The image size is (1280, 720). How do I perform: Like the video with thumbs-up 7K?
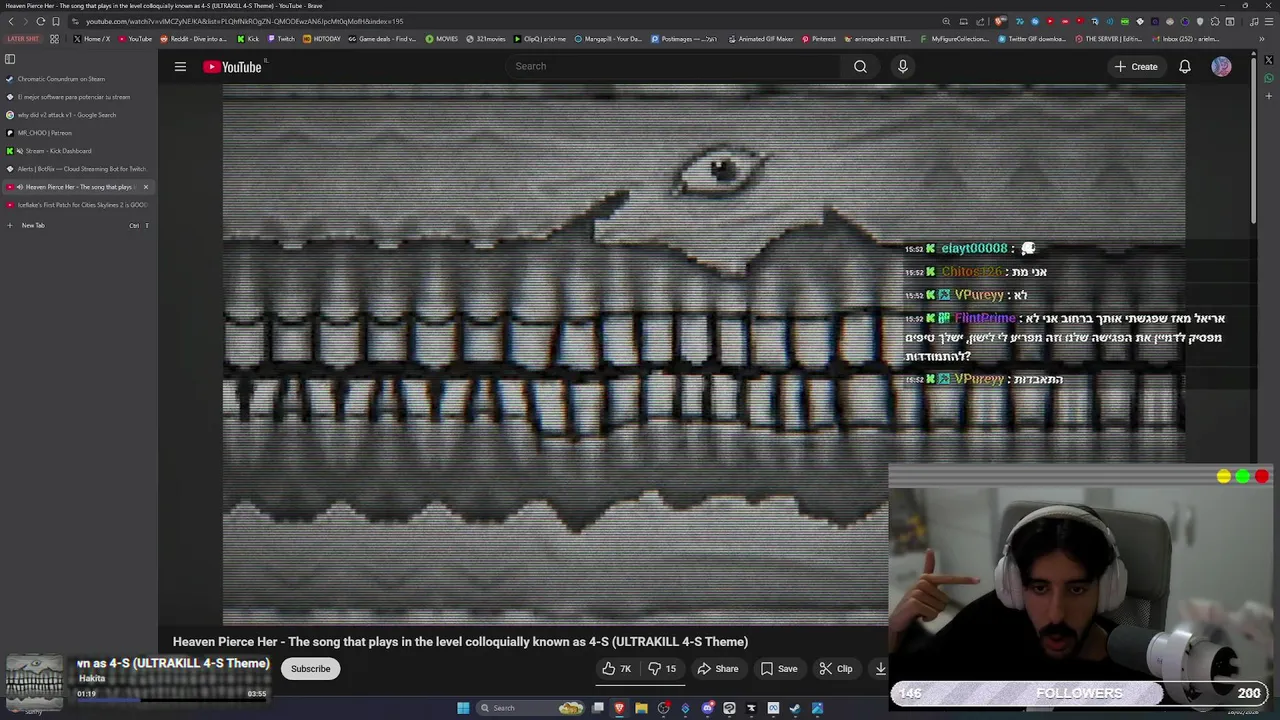click(x=617, y=669)
